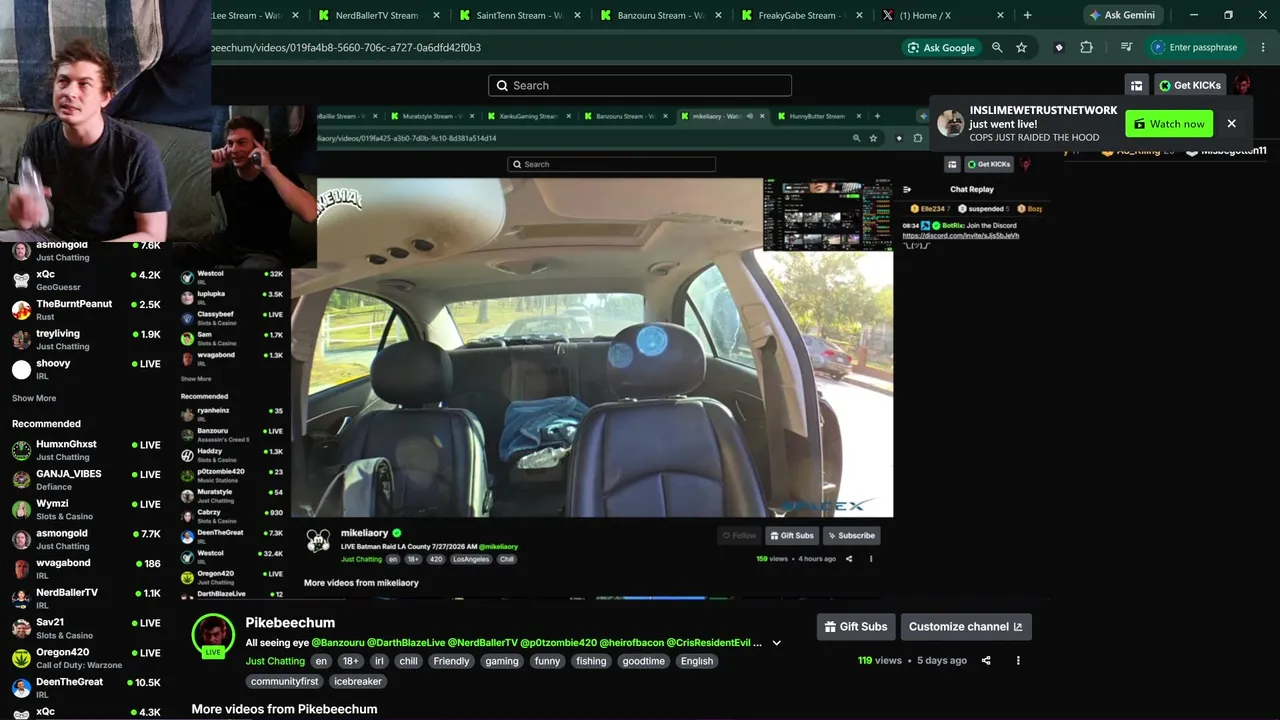
Task: Open the Kick sidebar layout toggle icon
Action: click(1136, 85)
